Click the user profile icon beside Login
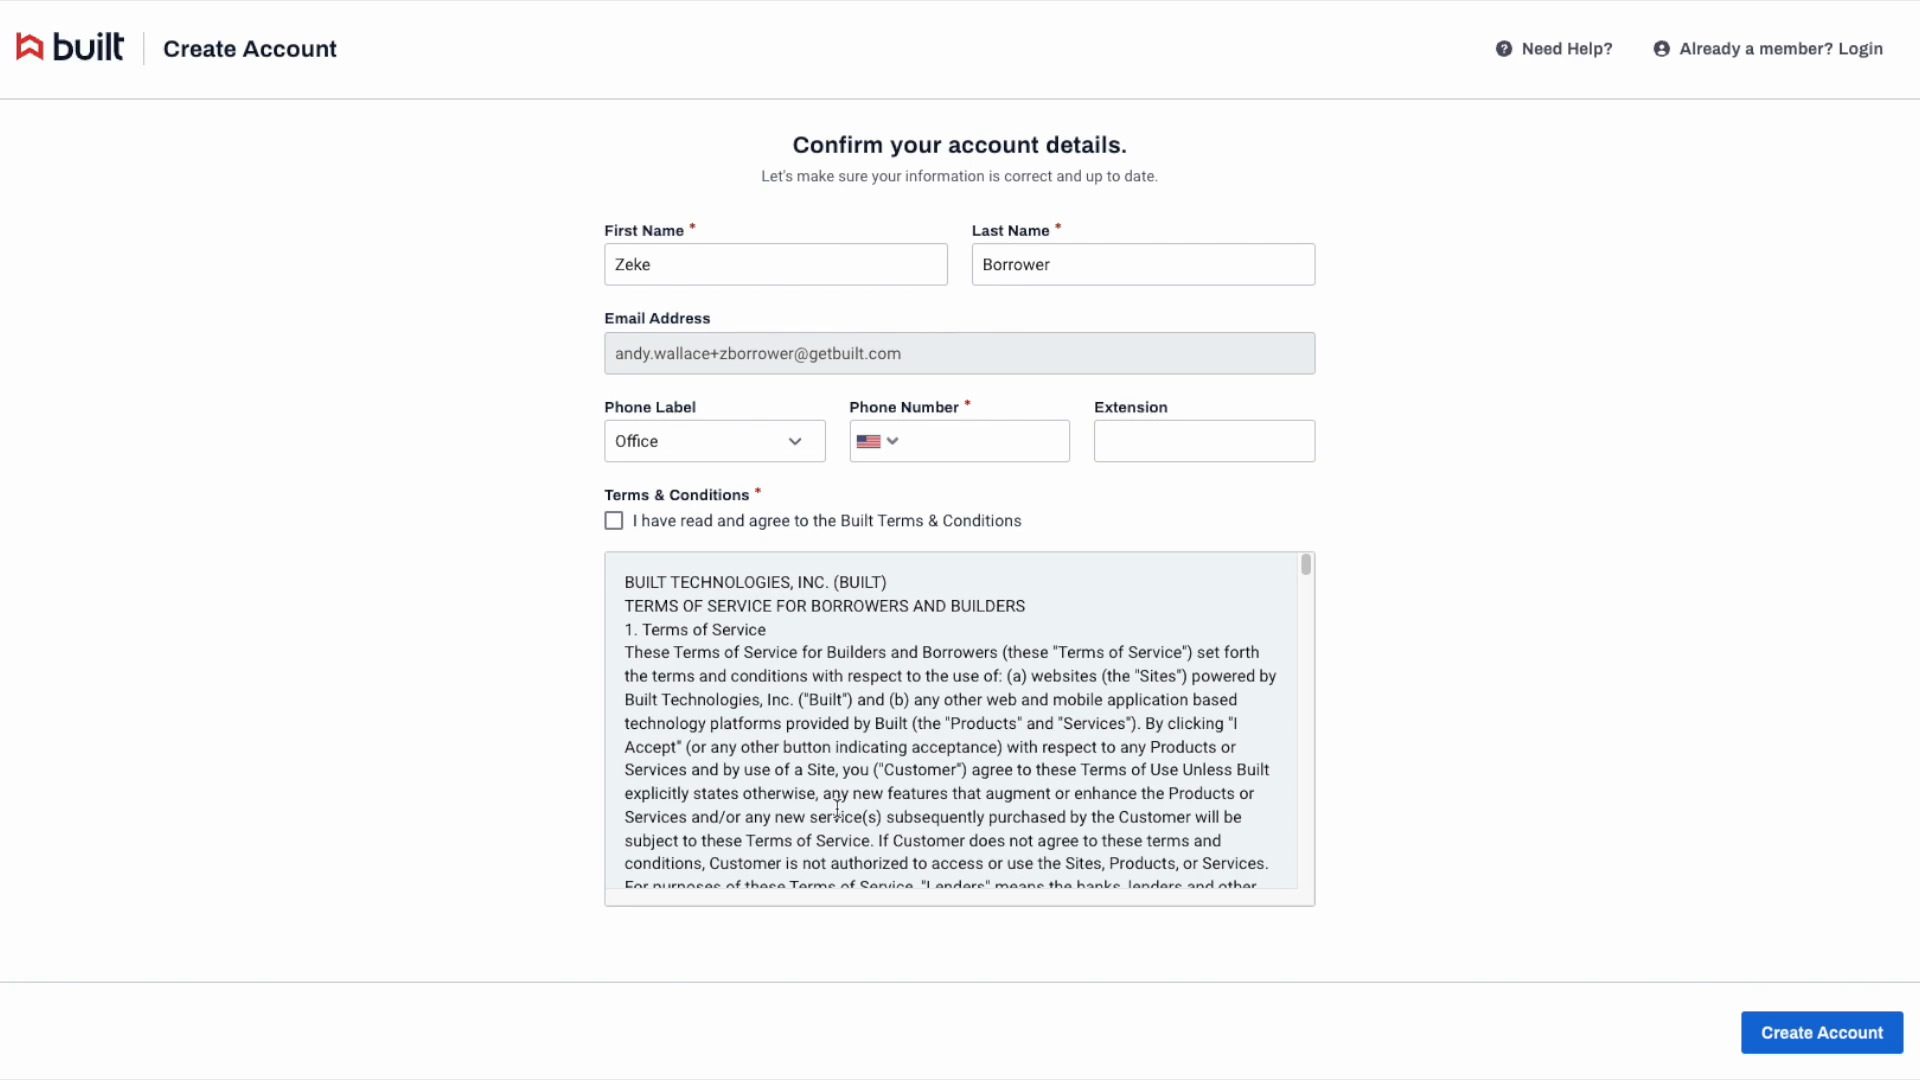1920x1080 pixels. (1661, 49)
